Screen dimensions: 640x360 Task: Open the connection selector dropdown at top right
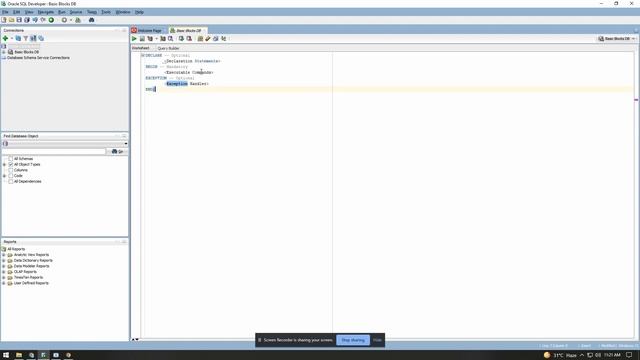633,39
